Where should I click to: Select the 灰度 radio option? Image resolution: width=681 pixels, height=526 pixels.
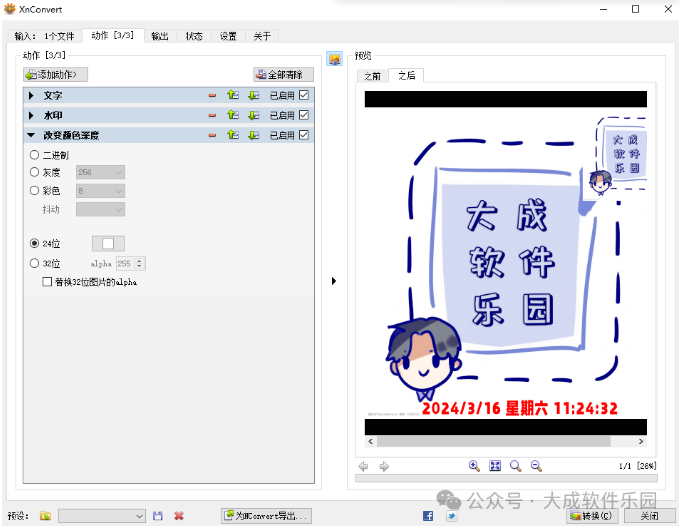(34, 172)
